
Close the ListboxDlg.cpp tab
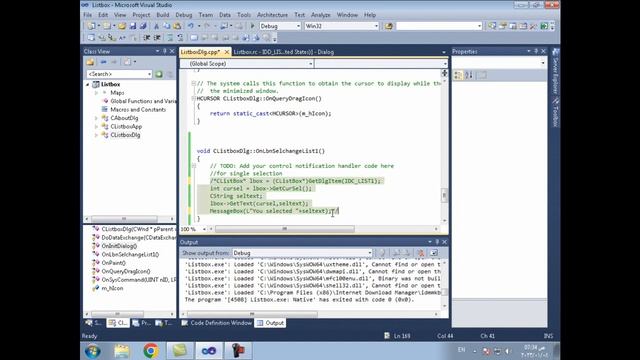pyautogui.click(x=227, y=52)
